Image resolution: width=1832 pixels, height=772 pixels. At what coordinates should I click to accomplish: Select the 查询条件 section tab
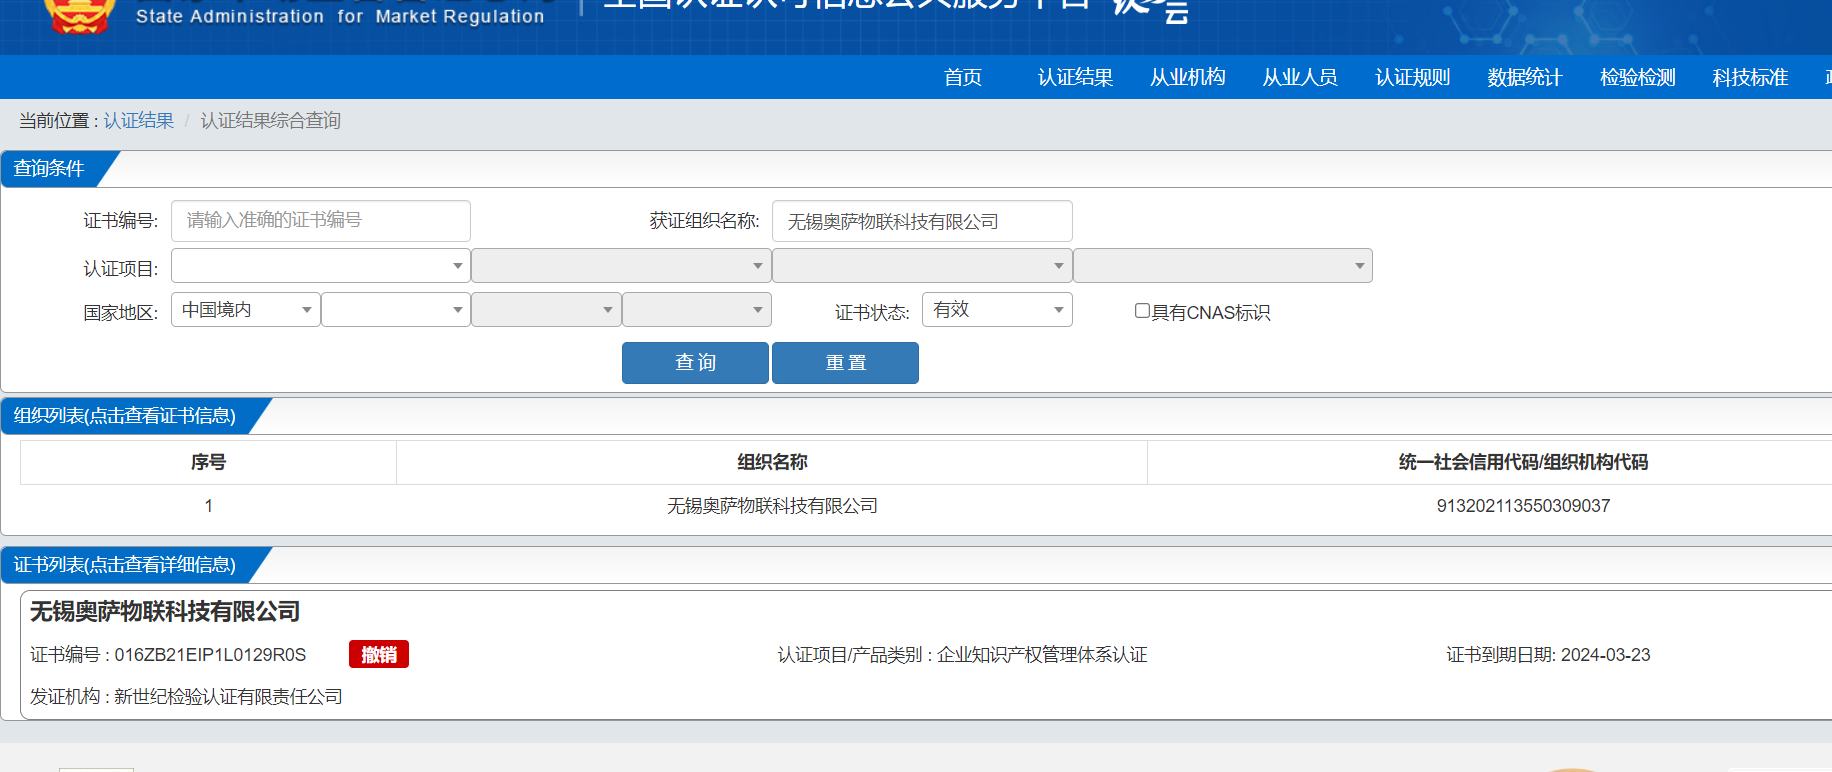coord(49,168)
